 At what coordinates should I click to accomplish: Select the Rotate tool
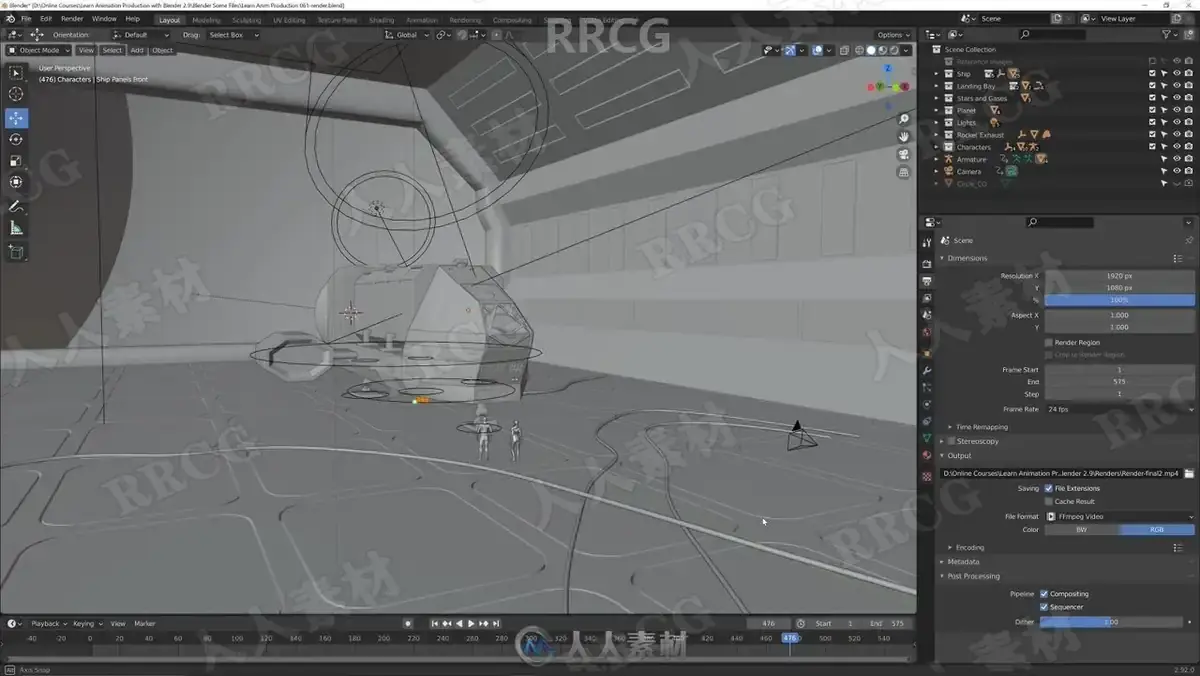pyautogui.click(x=16, y=139)
